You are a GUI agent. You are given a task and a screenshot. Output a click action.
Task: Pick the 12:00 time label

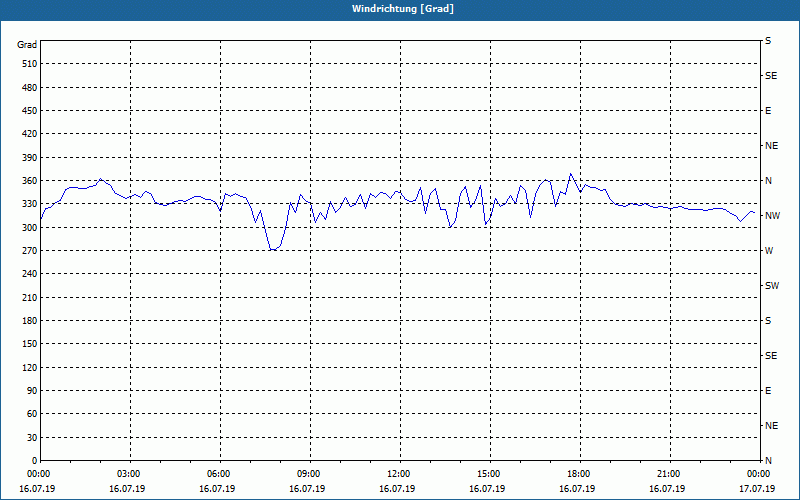point(399,474)
